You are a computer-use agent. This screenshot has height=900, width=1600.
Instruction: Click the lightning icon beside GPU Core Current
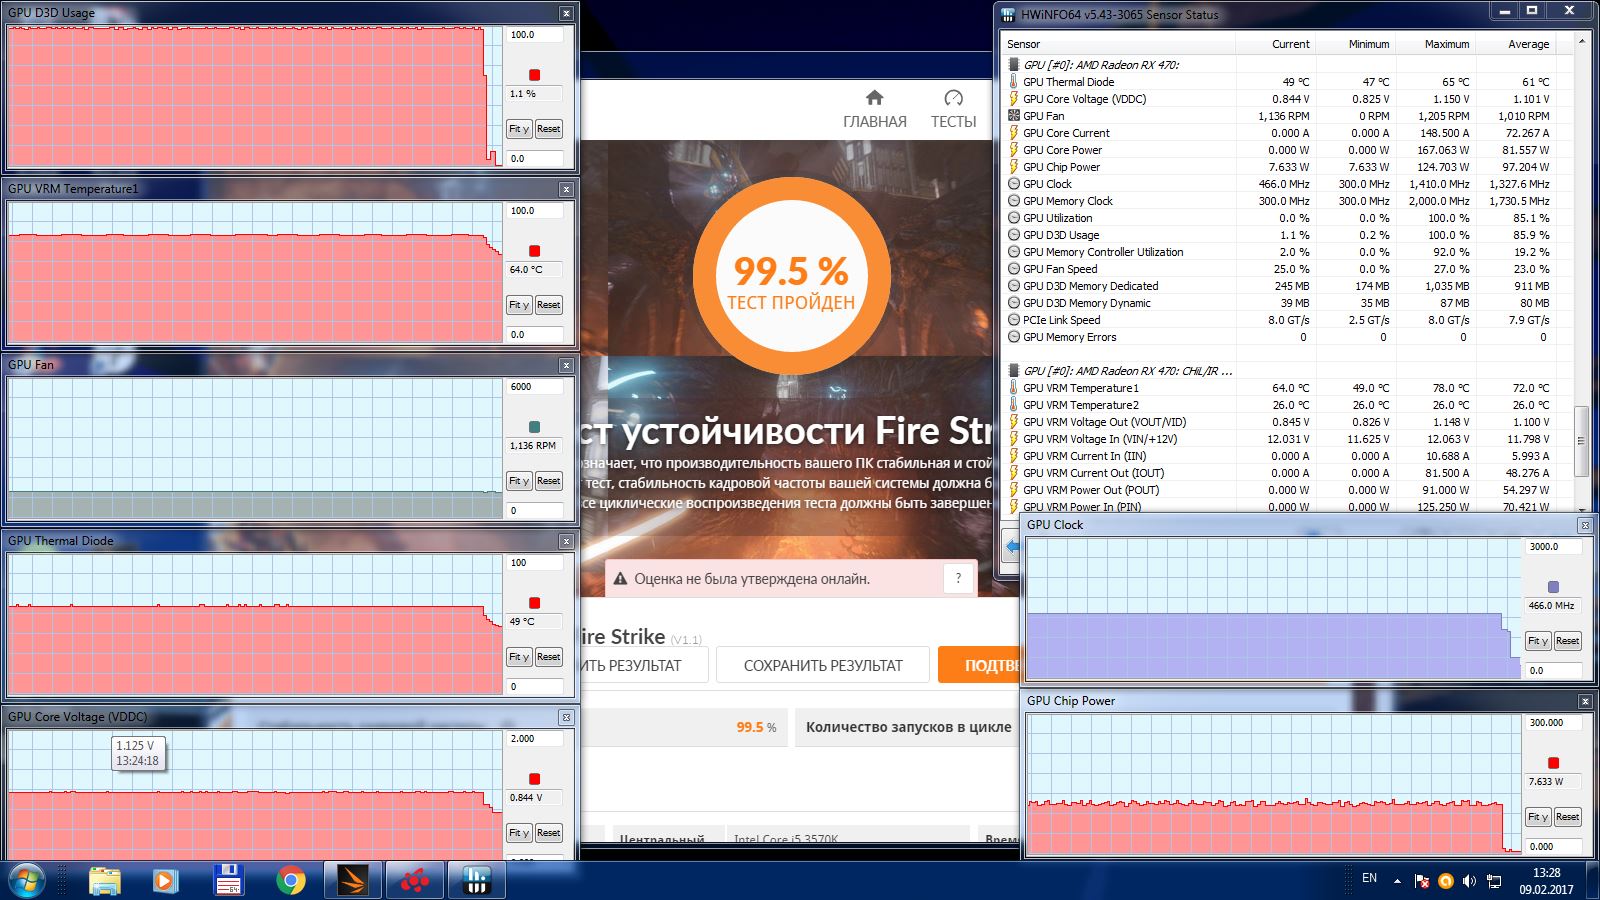point(1013,133)
